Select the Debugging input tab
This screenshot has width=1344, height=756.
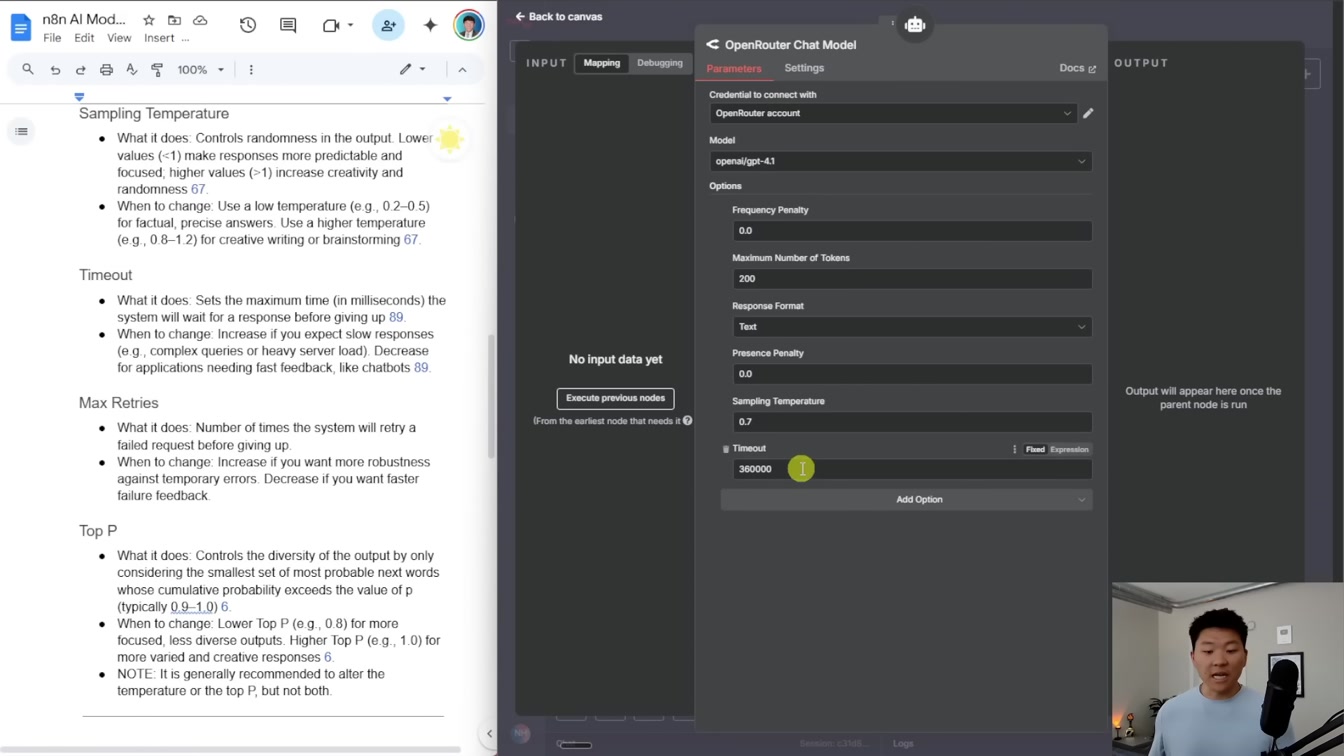tap(660, 63)
